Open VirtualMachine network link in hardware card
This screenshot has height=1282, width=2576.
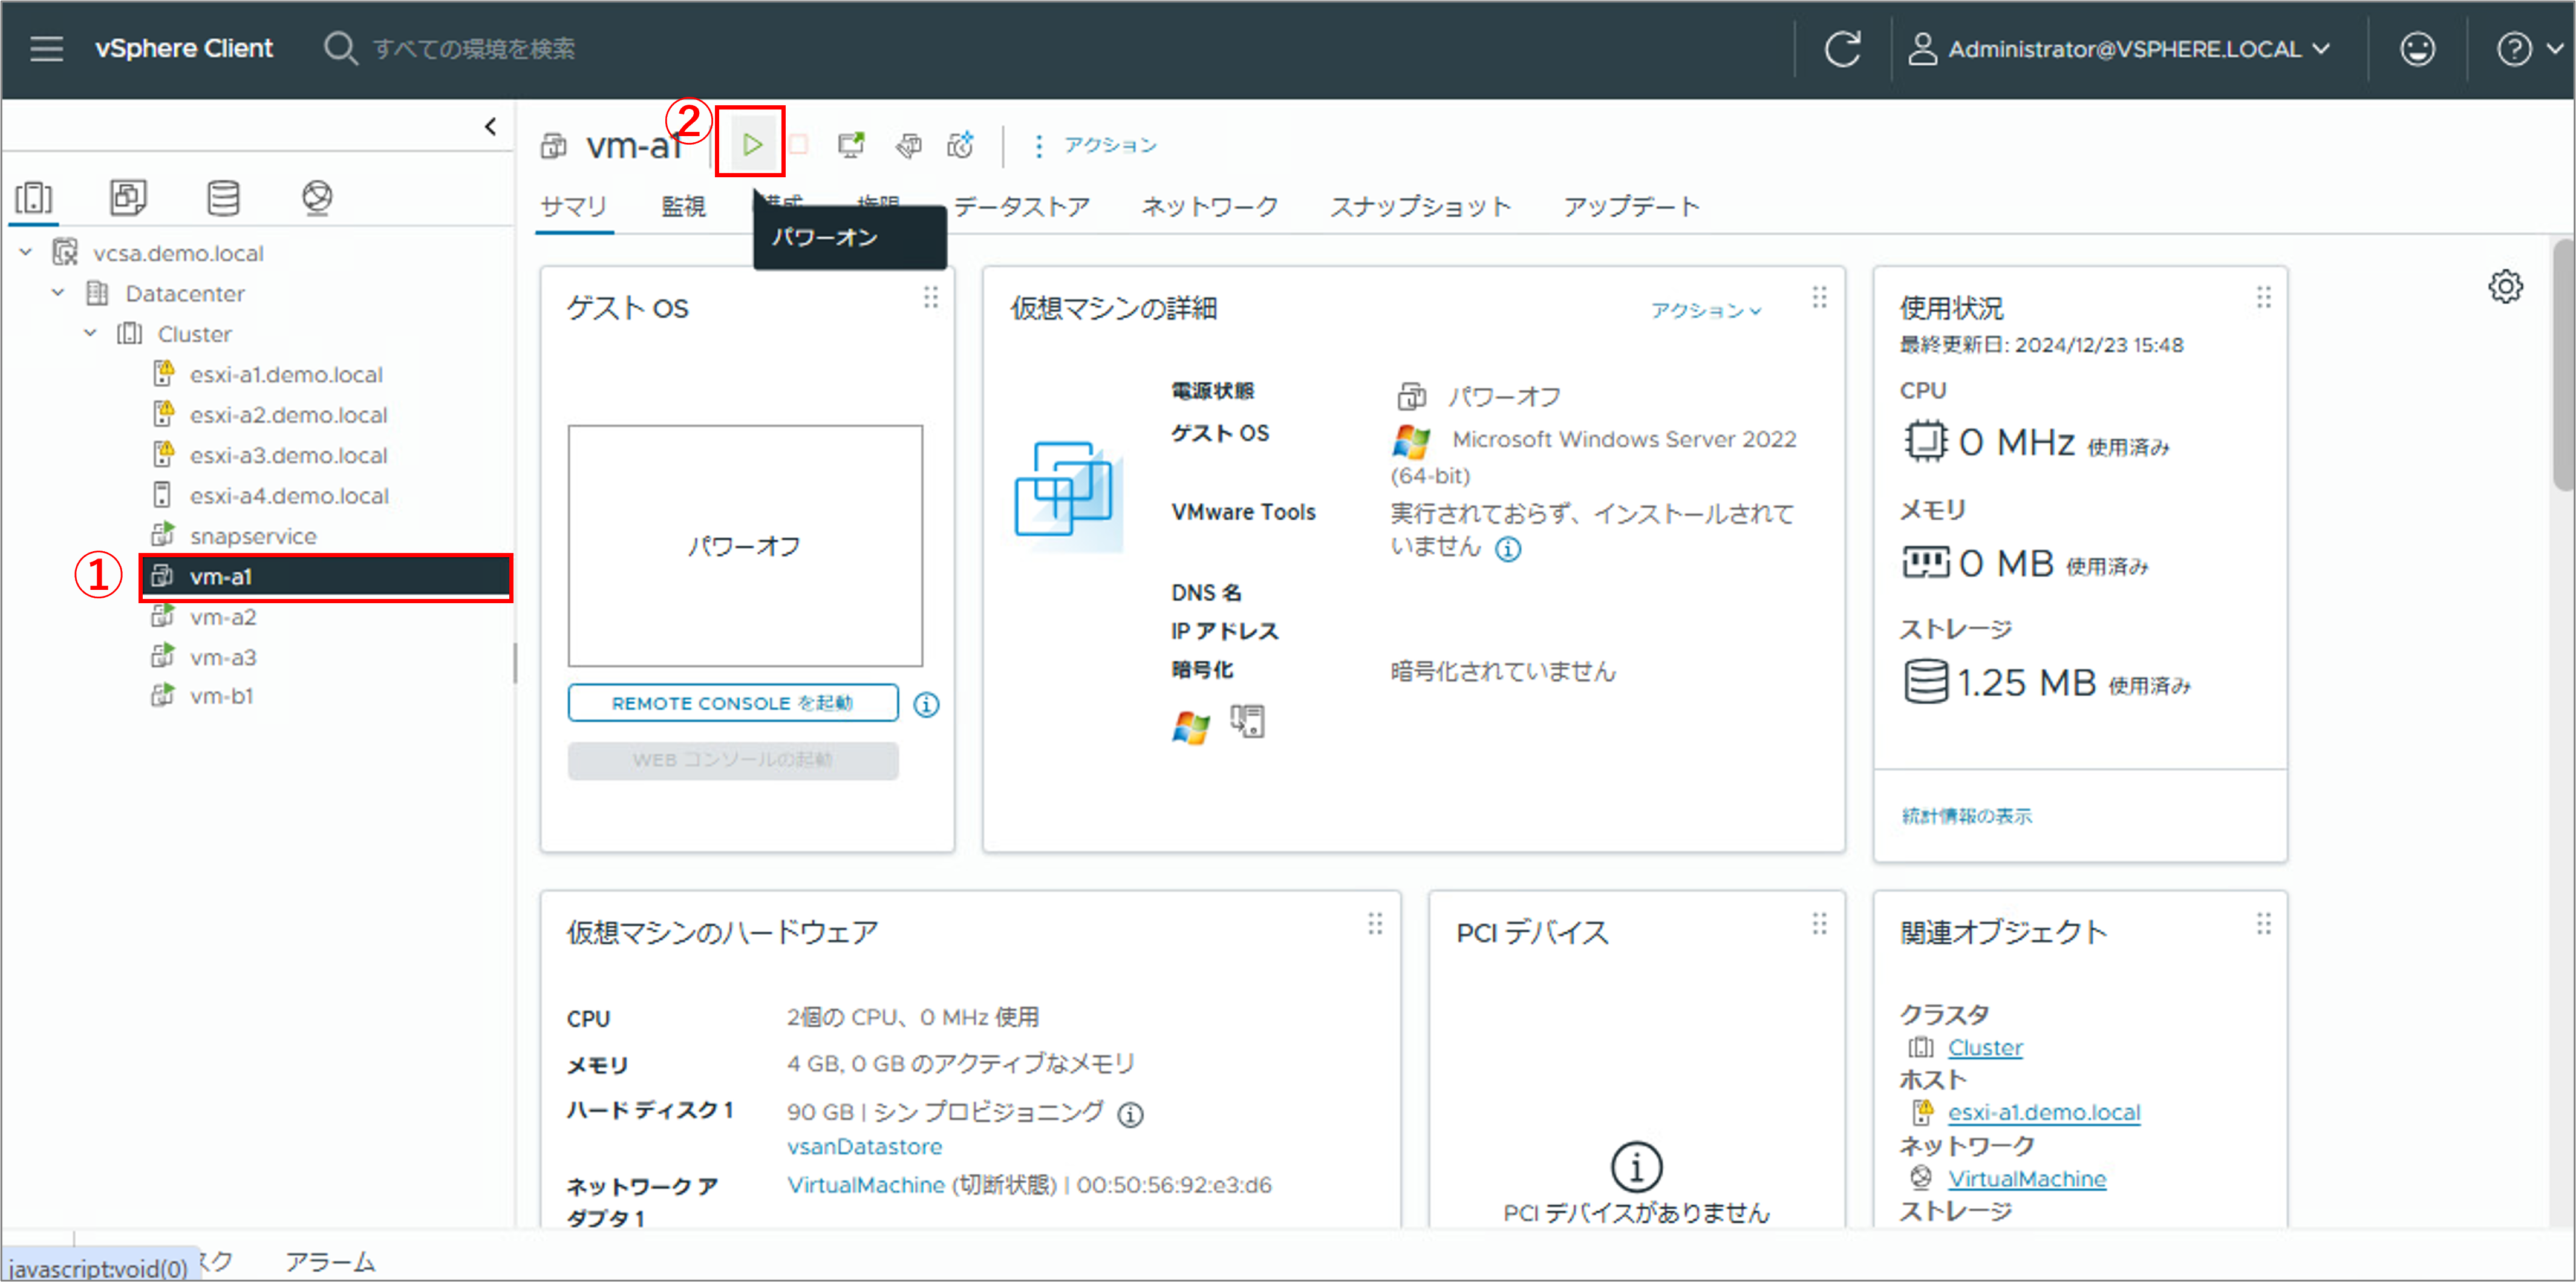pos(865,1185)
